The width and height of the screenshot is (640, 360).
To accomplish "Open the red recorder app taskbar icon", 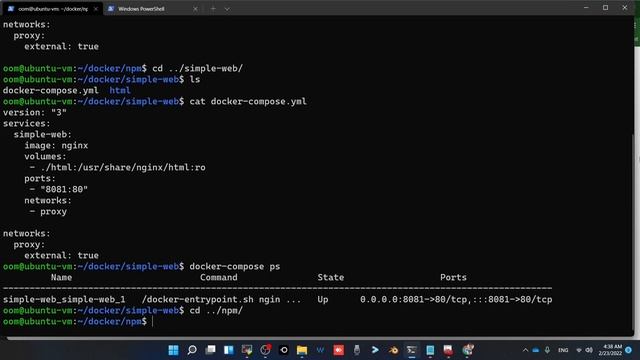I will (x=338, y=350).
